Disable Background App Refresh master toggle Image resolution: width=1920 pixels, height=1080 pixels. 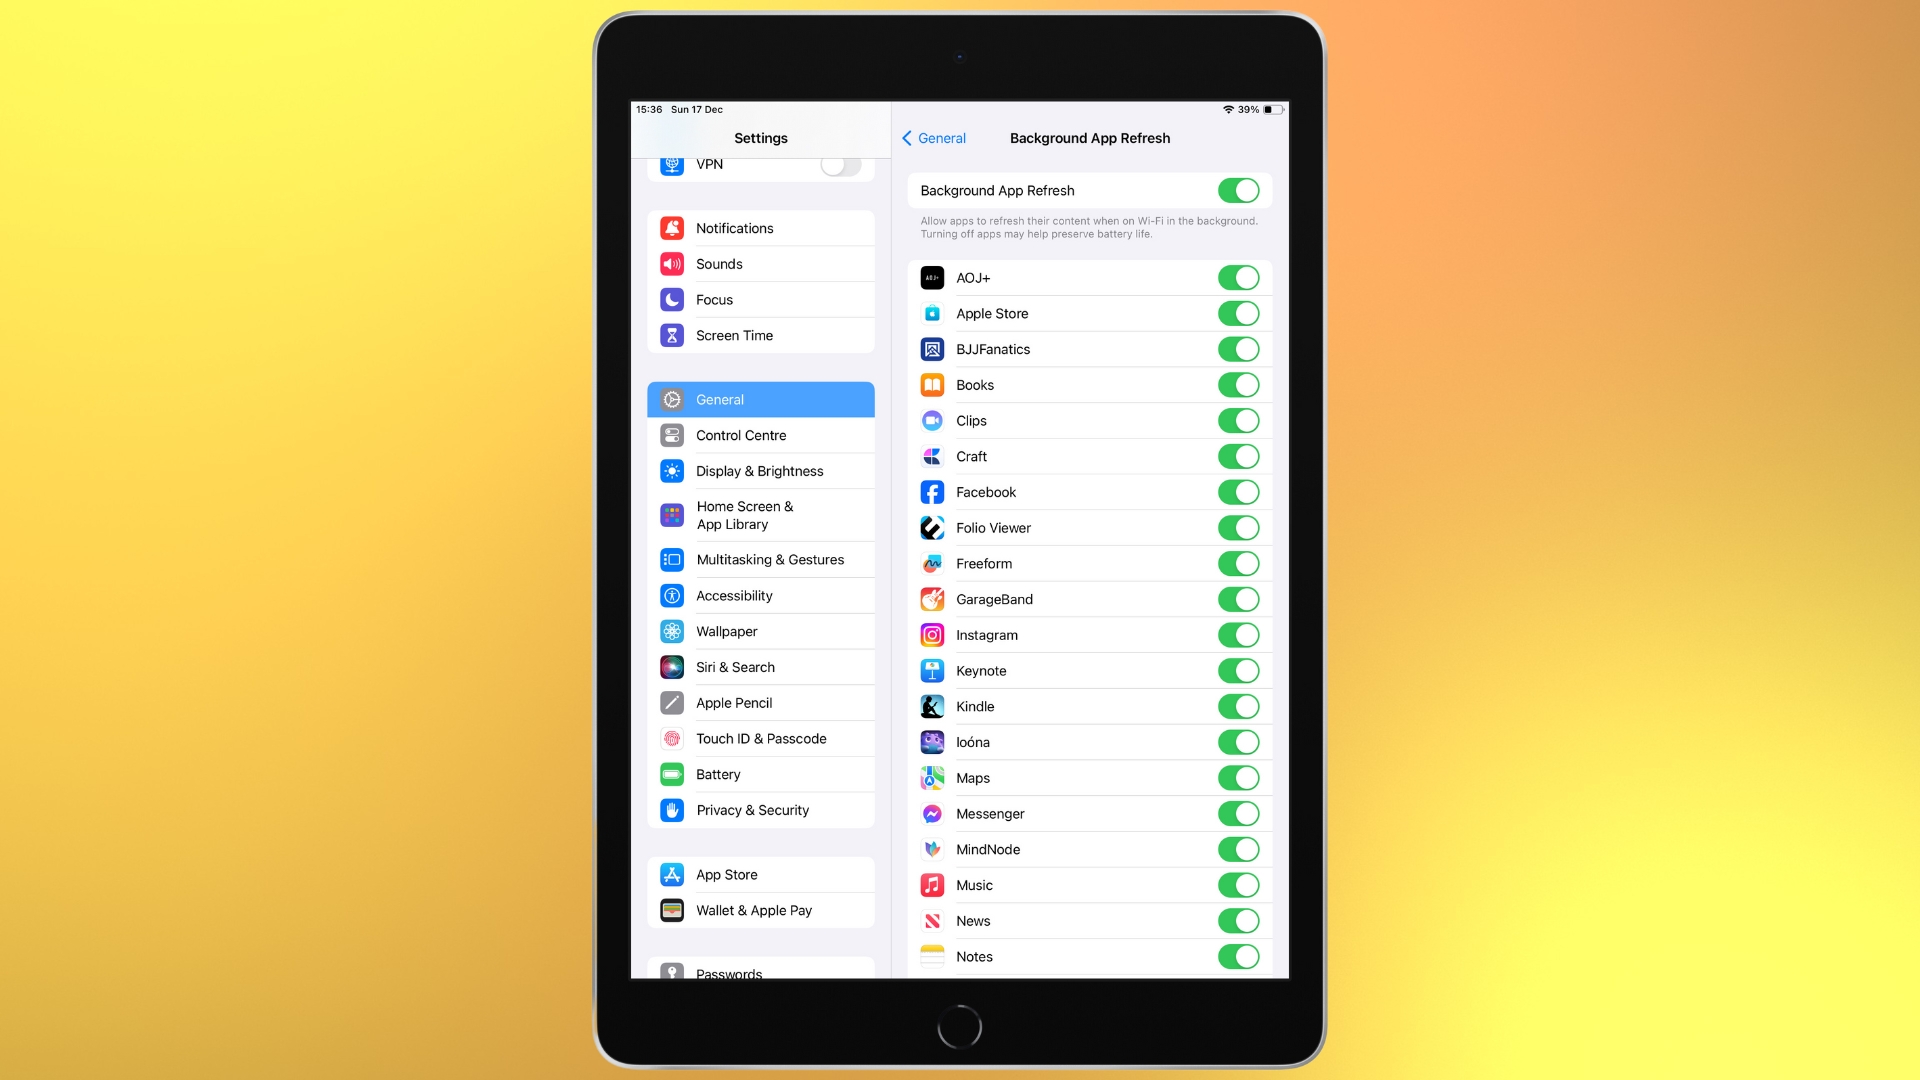1238,190
